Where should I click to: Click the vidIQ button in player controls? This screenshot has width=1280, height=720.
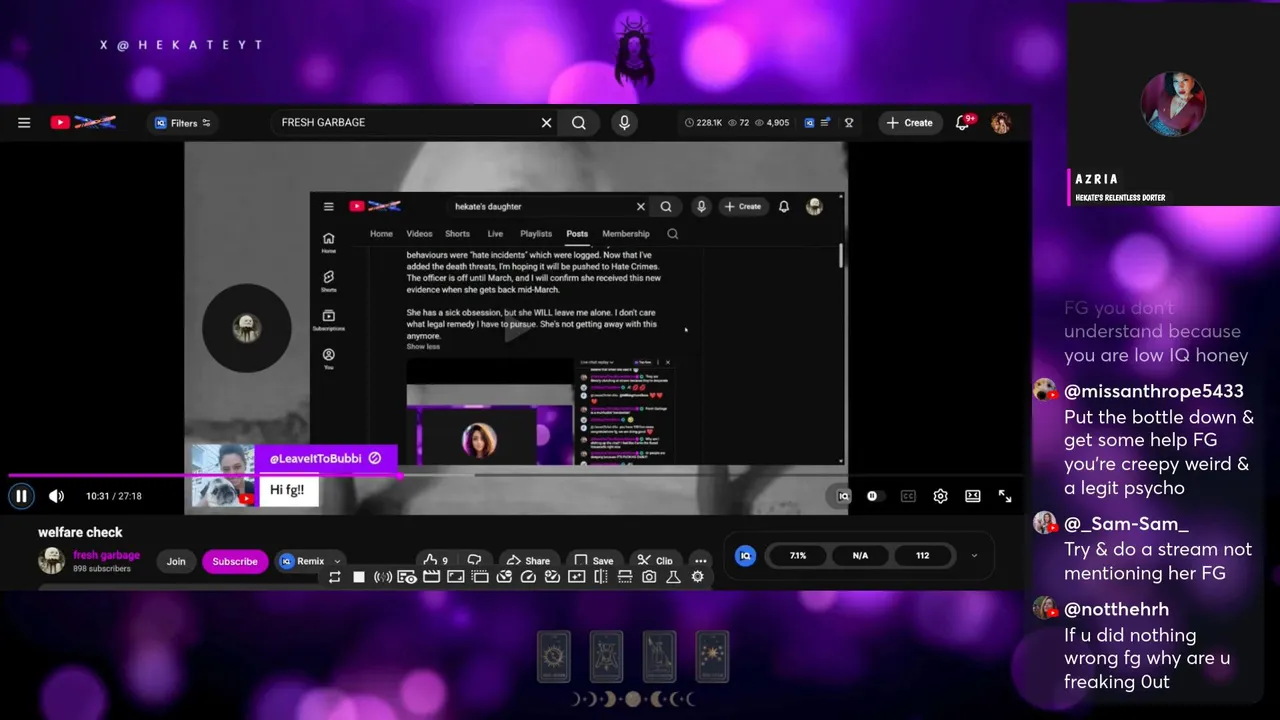843,496
